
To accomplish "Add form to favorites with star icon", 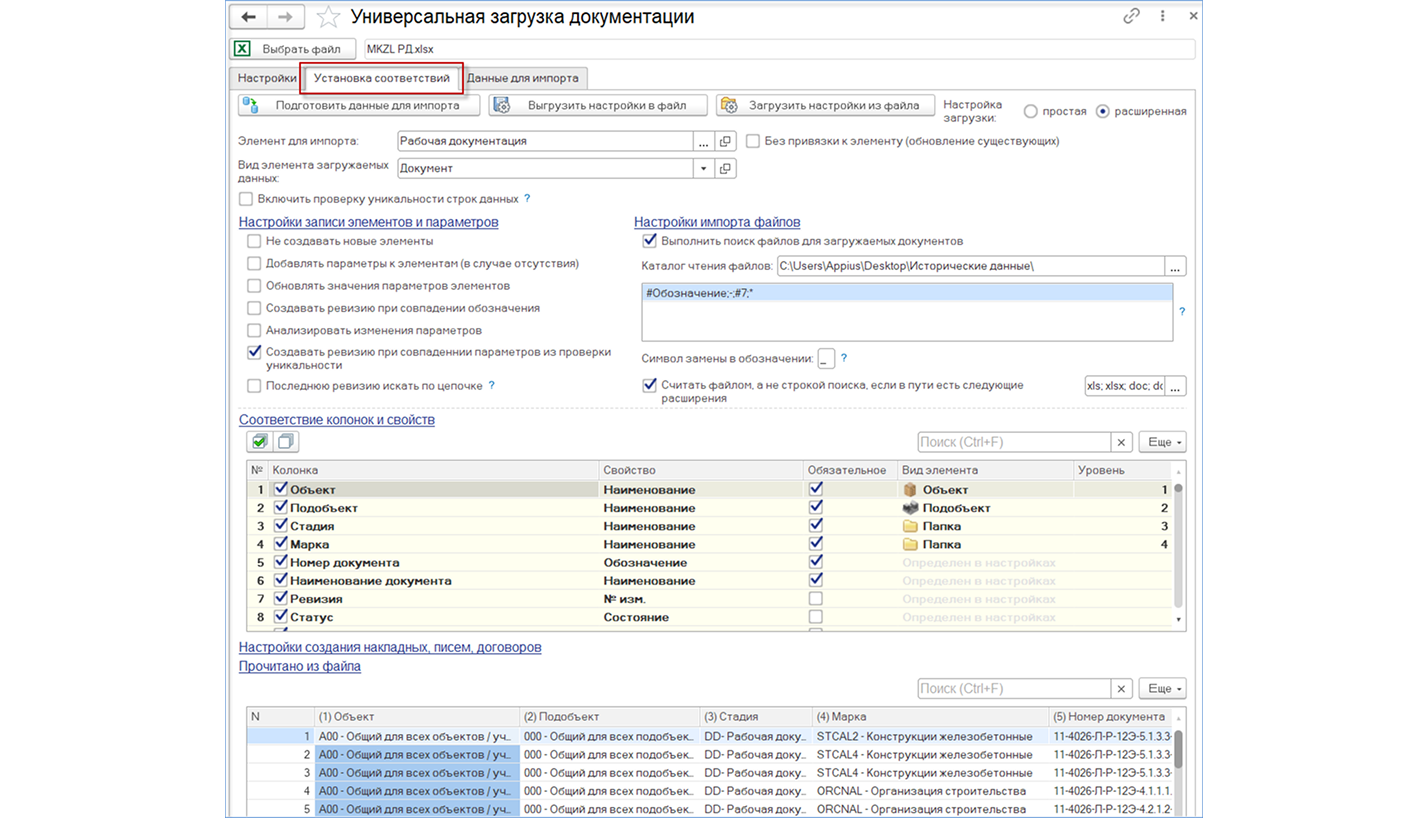I will pyautogui.click(x=327, y=17).
